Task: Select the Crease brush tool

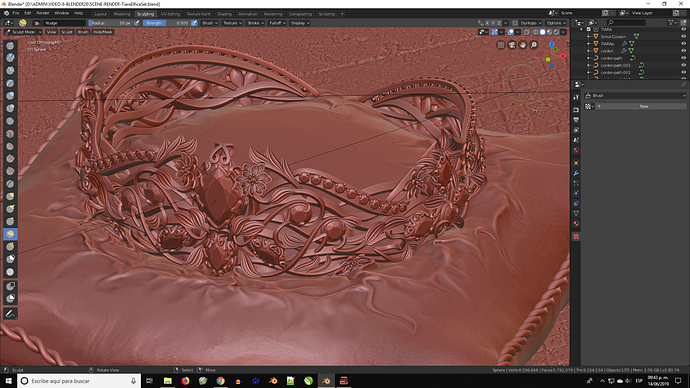Action: pyautogui.click(x=10, y=121)
